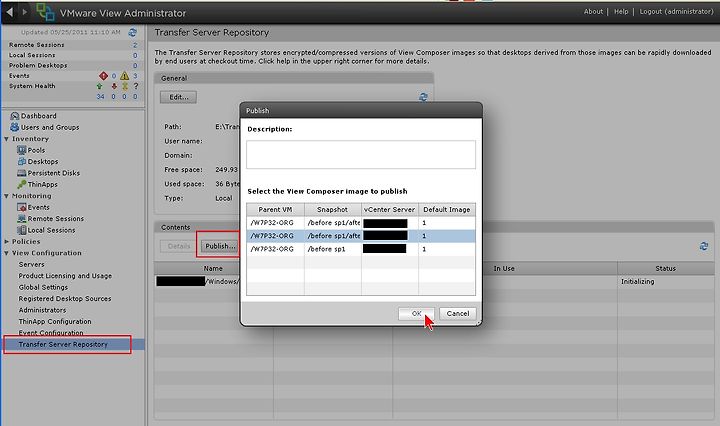Click Remote Sessions count row
The height and width of the screenshot is (426, 720).
tap(73, 45)
